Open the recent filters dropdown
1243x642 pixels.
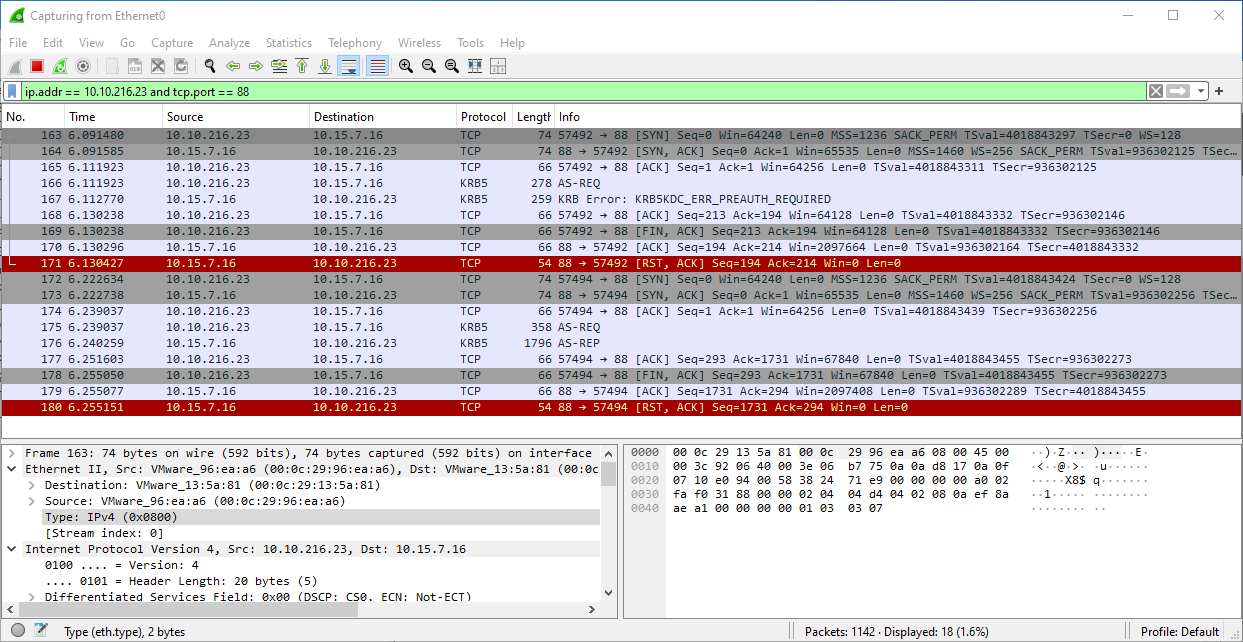point(1201,91)
